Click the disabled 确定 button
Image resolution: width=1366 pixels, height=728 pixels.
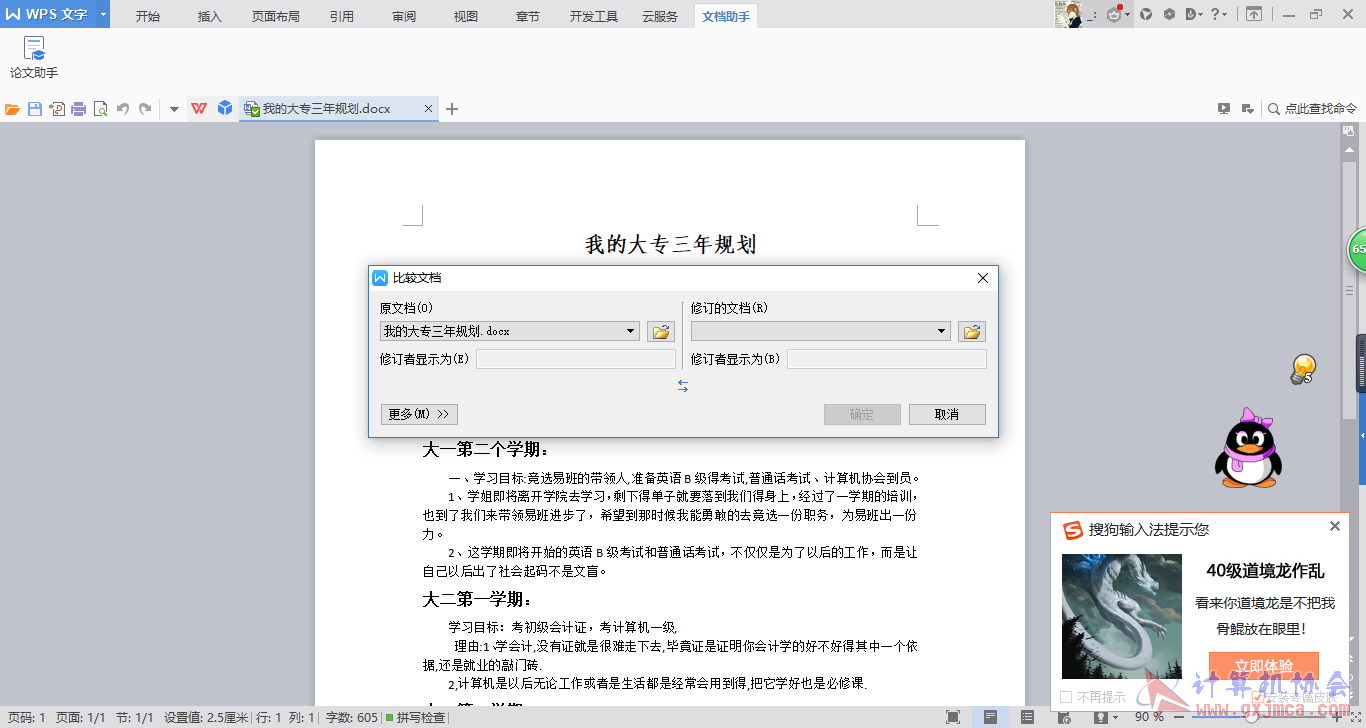862,414
